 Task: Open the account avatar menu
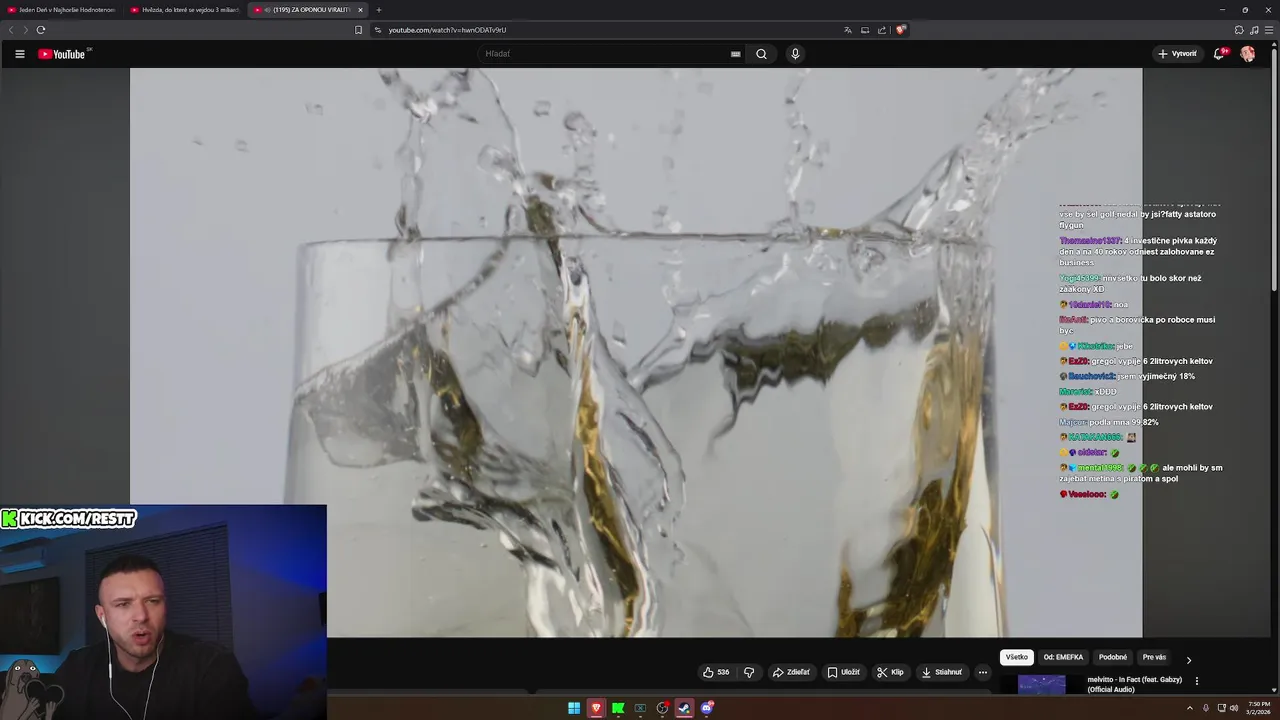[x=1247, y=54]
